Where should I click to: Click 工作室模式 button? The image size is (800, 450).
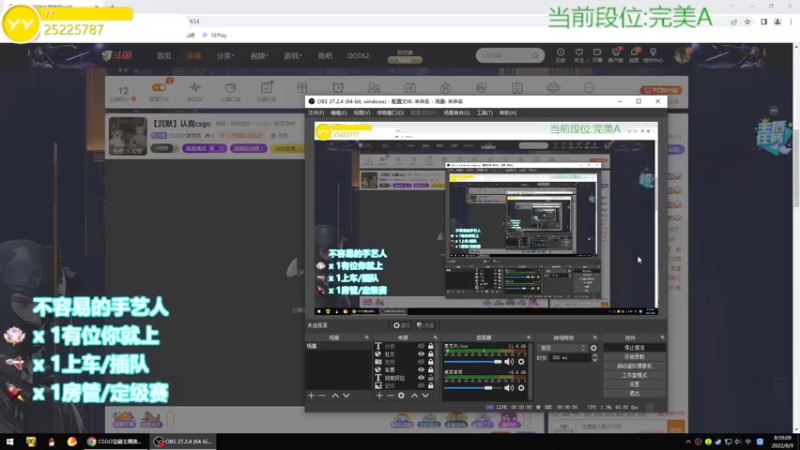(x=634, y=375)
